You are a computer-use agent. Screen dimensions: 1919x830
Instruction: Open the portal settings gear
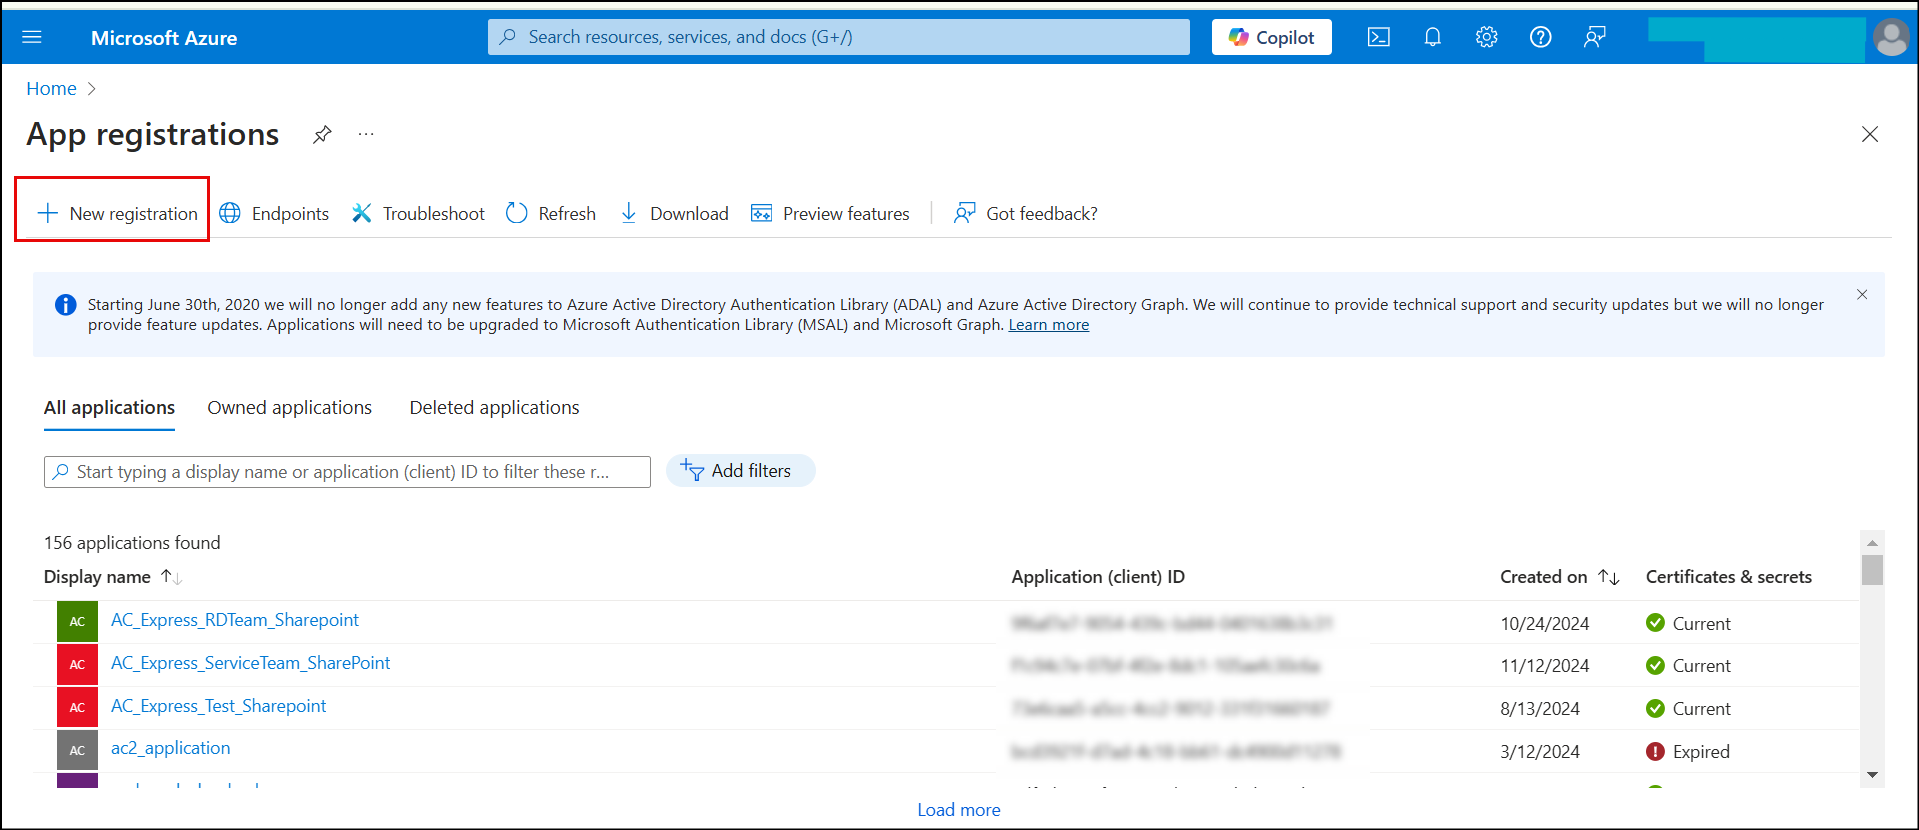[1487, 37]
